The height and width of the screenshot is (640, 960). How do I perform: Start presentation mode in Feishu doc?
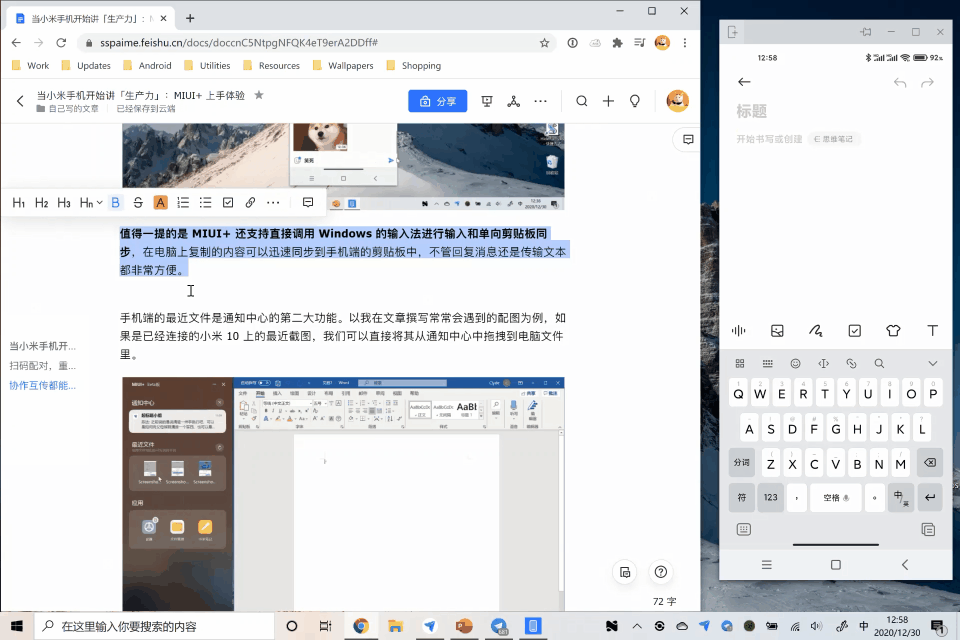[x=487, y=101]
